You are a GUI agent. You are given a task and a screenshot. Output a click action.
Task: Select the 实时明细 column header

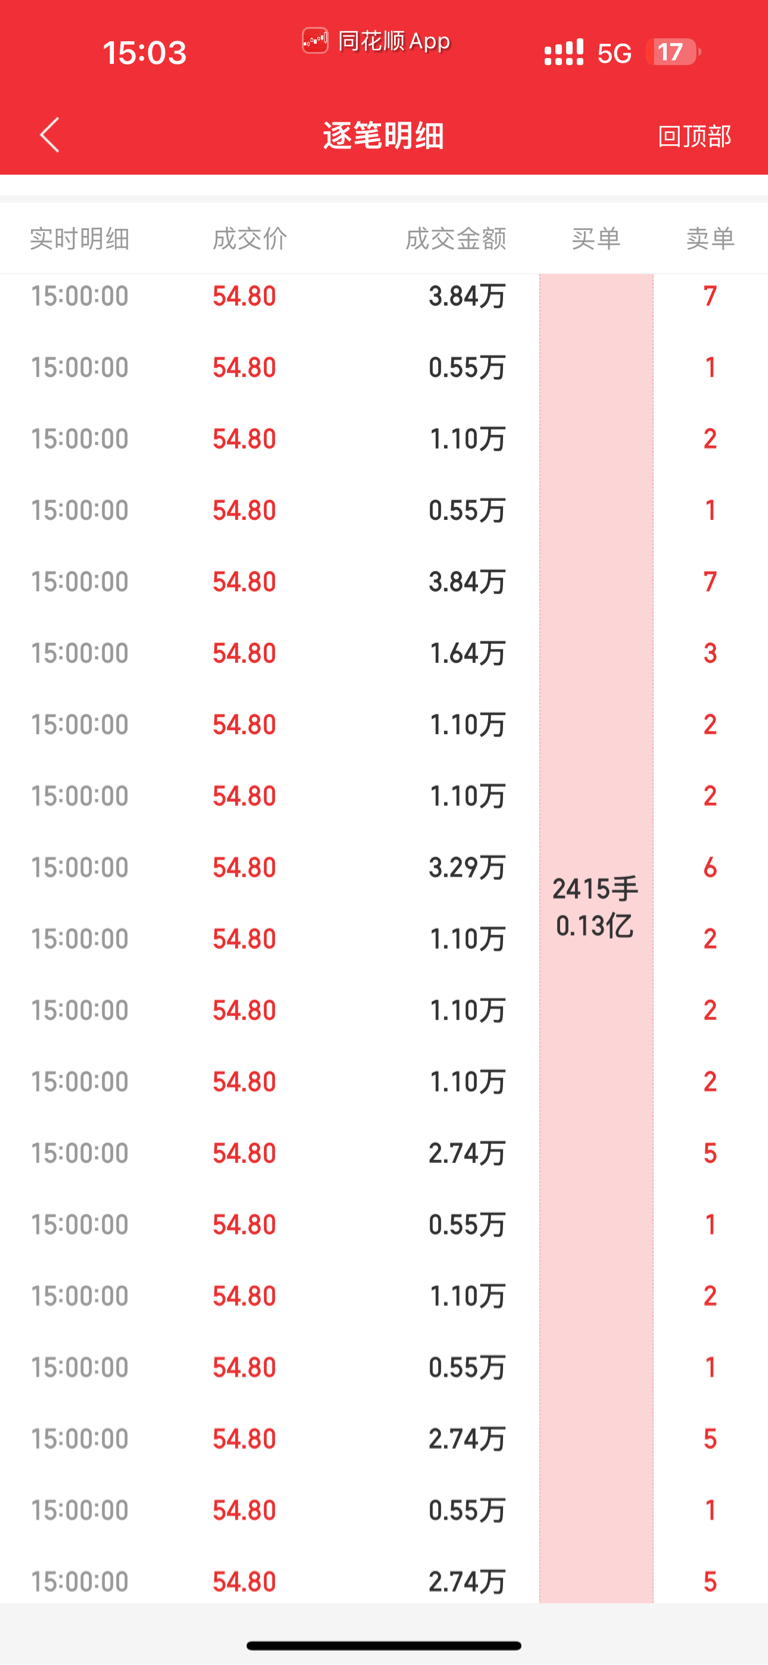[80, 239]
